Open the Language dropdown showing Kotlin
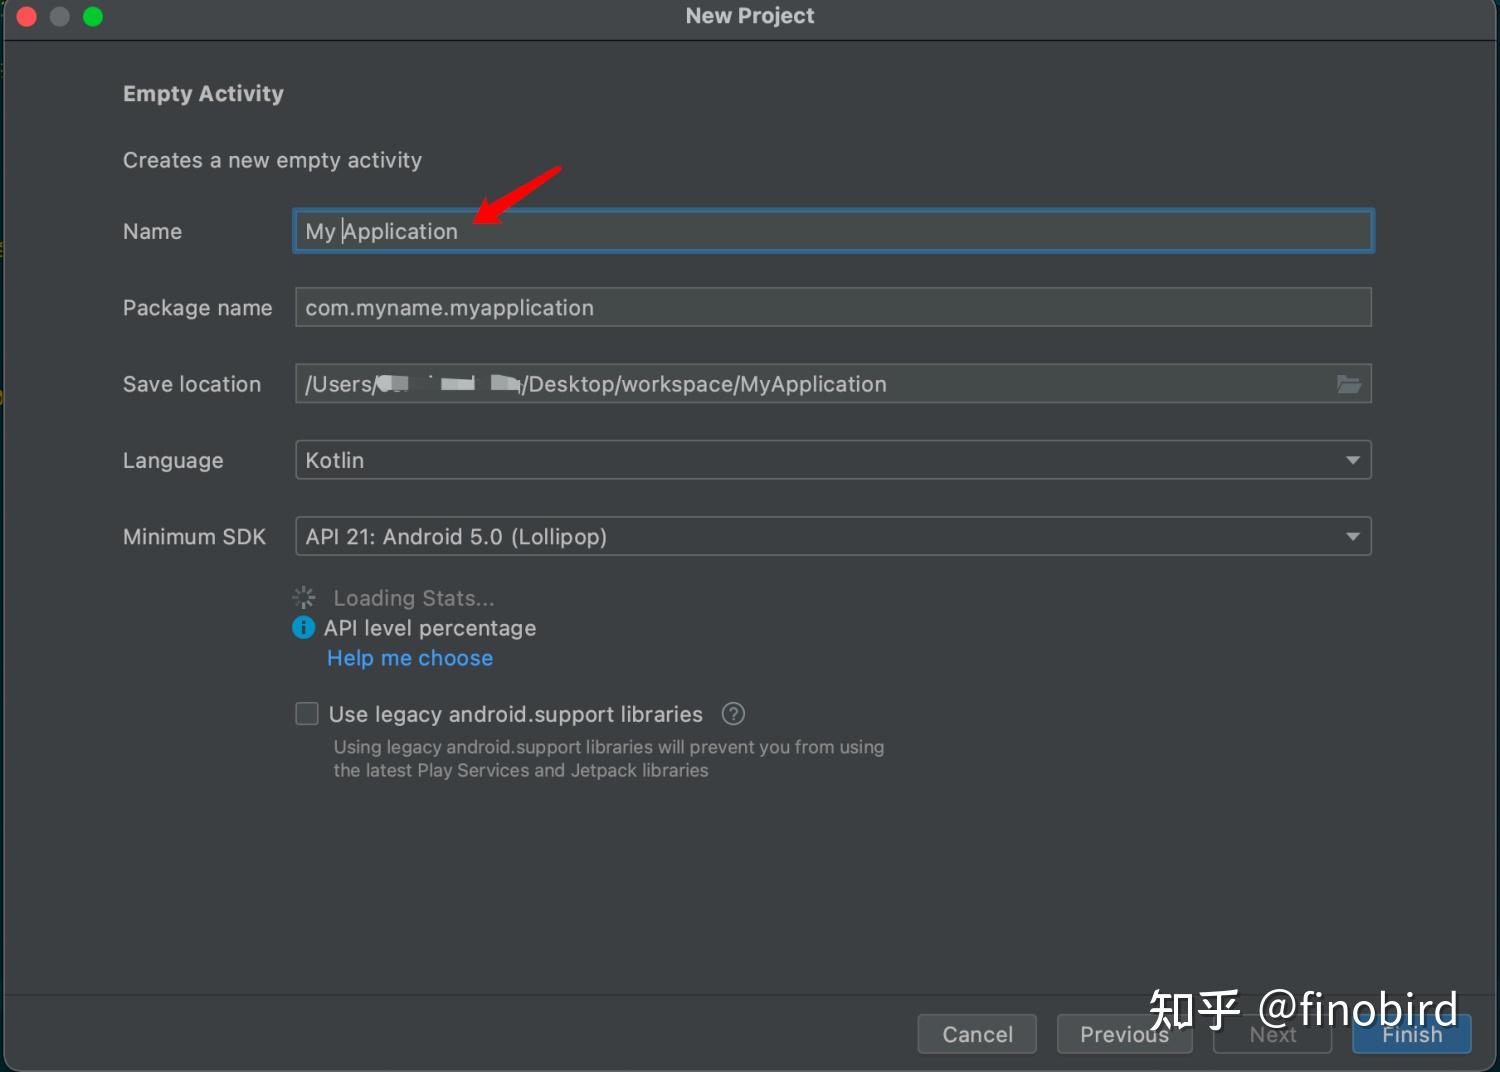The image size is (1500, 1072). click(x=833, y=460)
